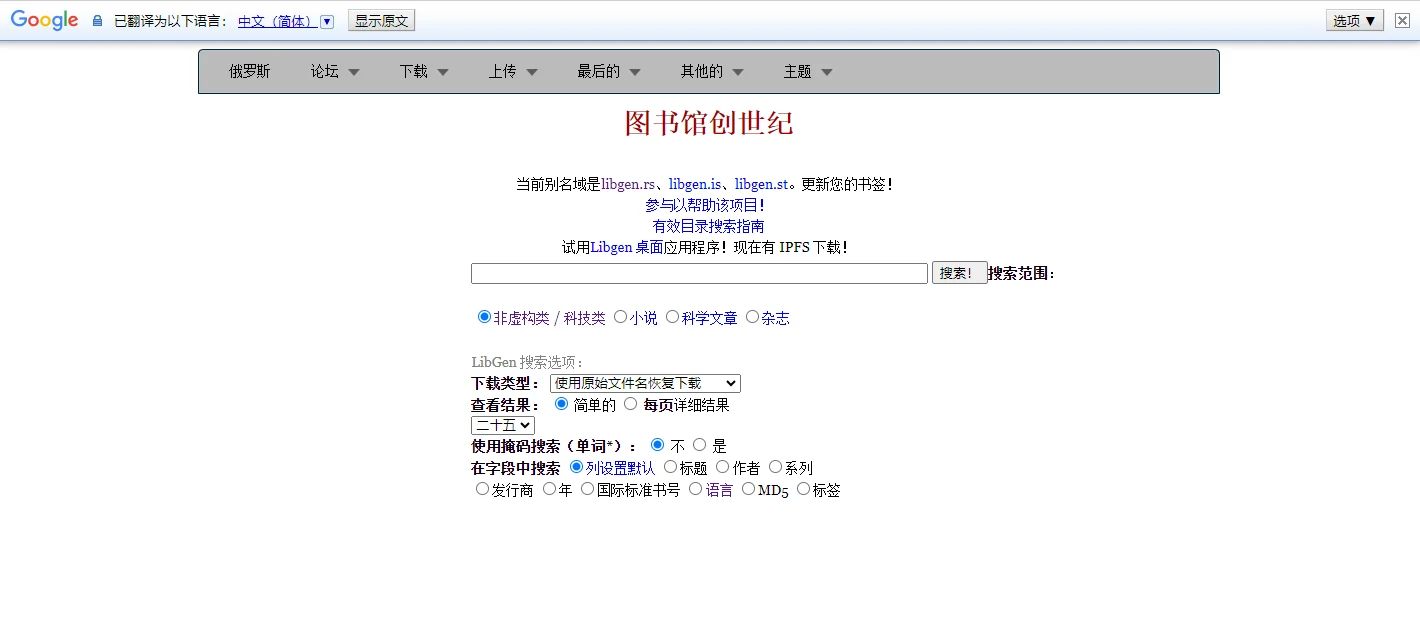Select 不 for mask search
The image size is (1420, 630).
[x=657, y=445]
